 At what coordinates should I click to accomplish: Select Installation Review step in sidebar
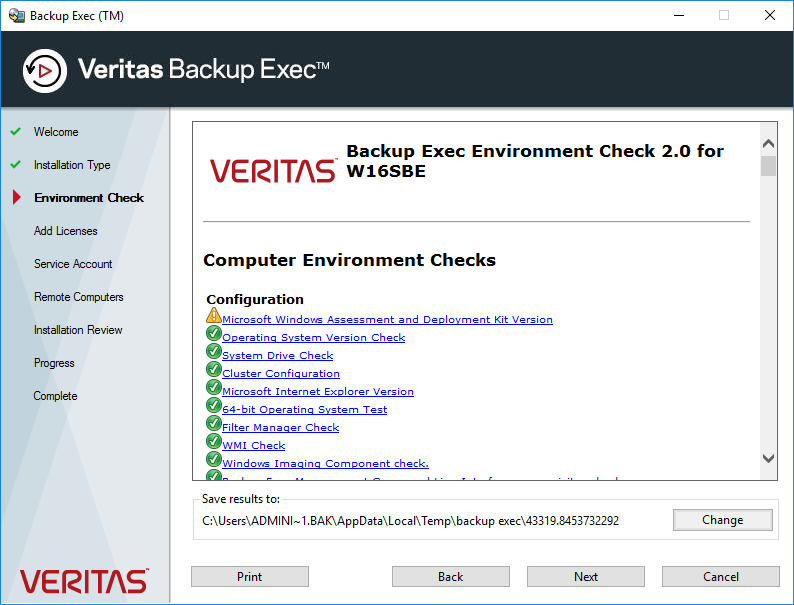(x=78, y=330)
